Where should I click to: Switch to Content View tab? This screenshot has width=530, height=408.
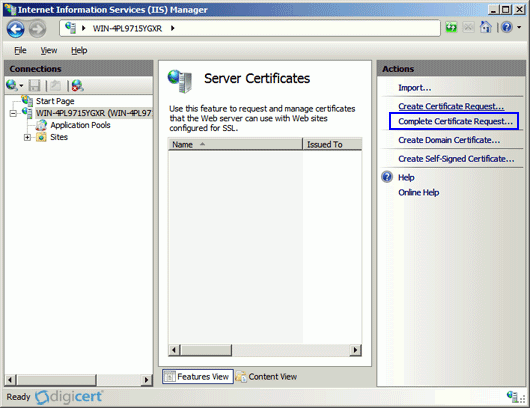click(x=267, y=377)
